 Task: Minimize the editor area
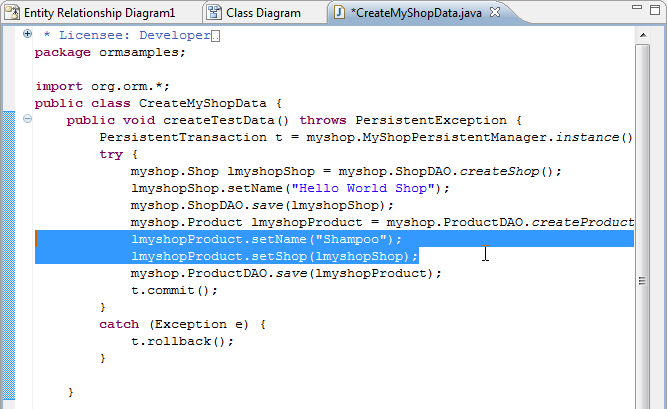coord(637,7)
